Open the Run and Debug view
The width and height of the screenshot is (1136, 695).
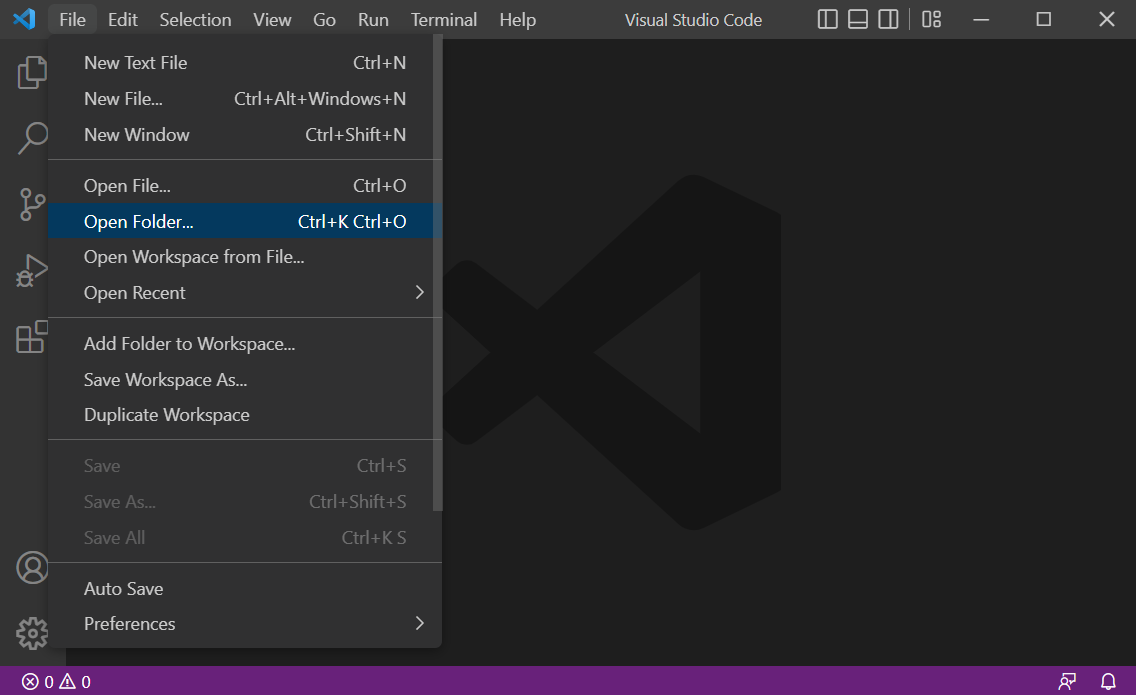[x=32, y=270]
